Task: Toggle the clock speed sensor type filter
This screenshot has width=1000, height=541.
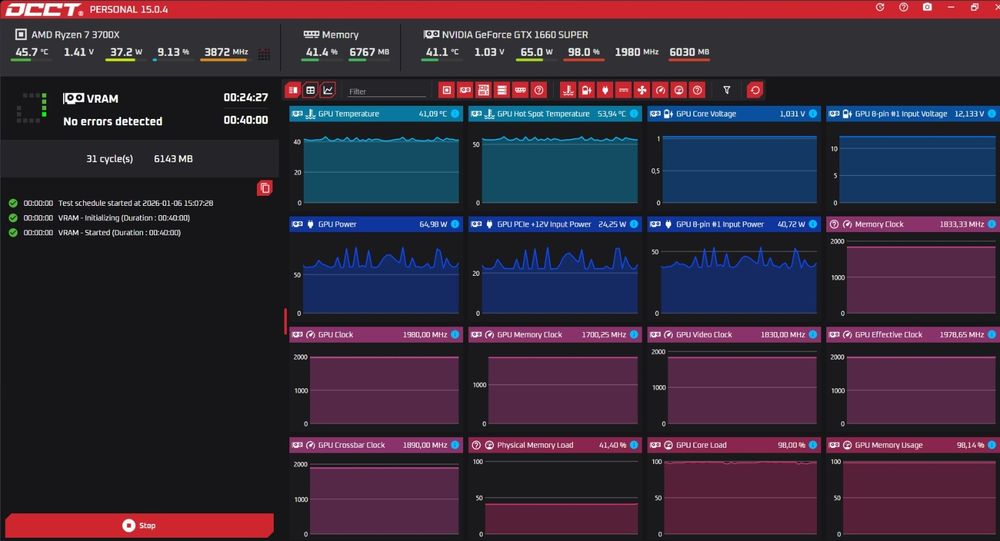Action: (x=661, y=90)
